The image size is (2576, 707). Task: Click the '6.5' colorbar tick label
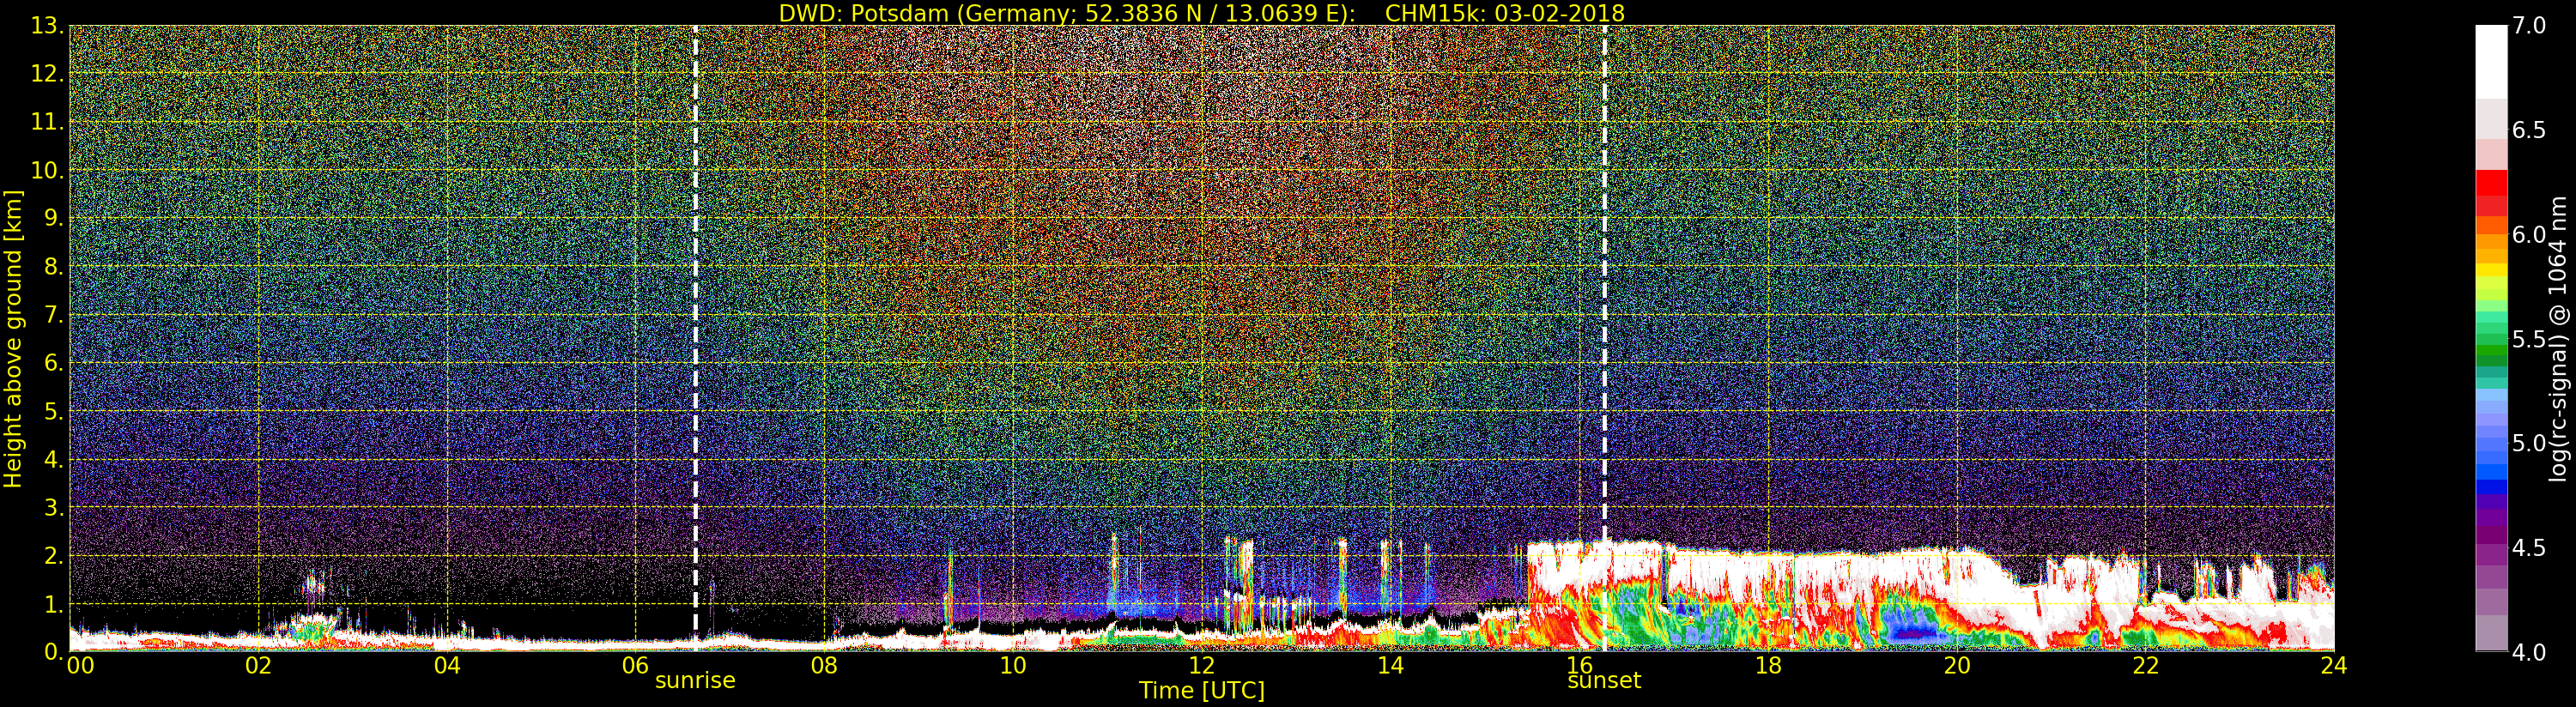[2529, 130]
